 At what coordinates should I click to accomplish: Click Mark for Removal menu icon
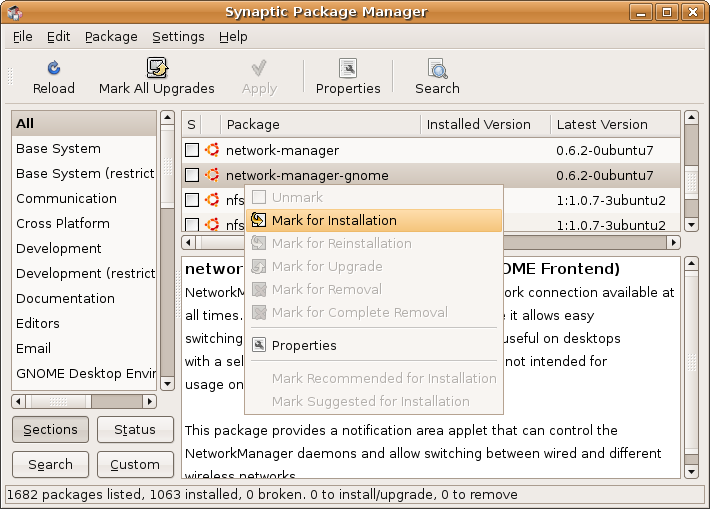(x=259, y=289)
